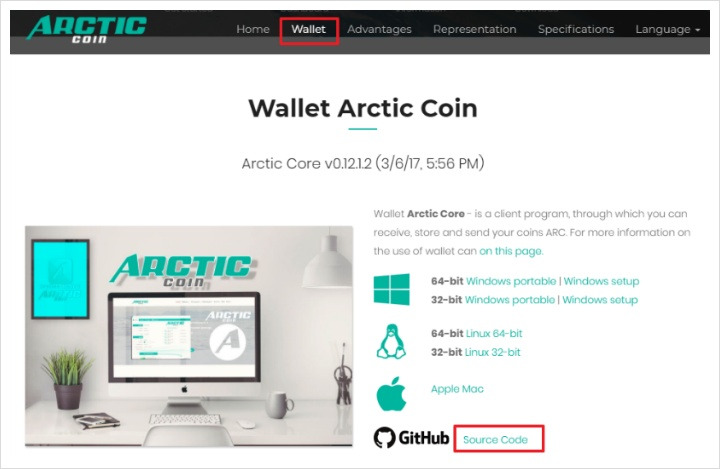Click the Arctic Coin logo in header
This screenshot has height=469, width=720.
pos(86,29)
